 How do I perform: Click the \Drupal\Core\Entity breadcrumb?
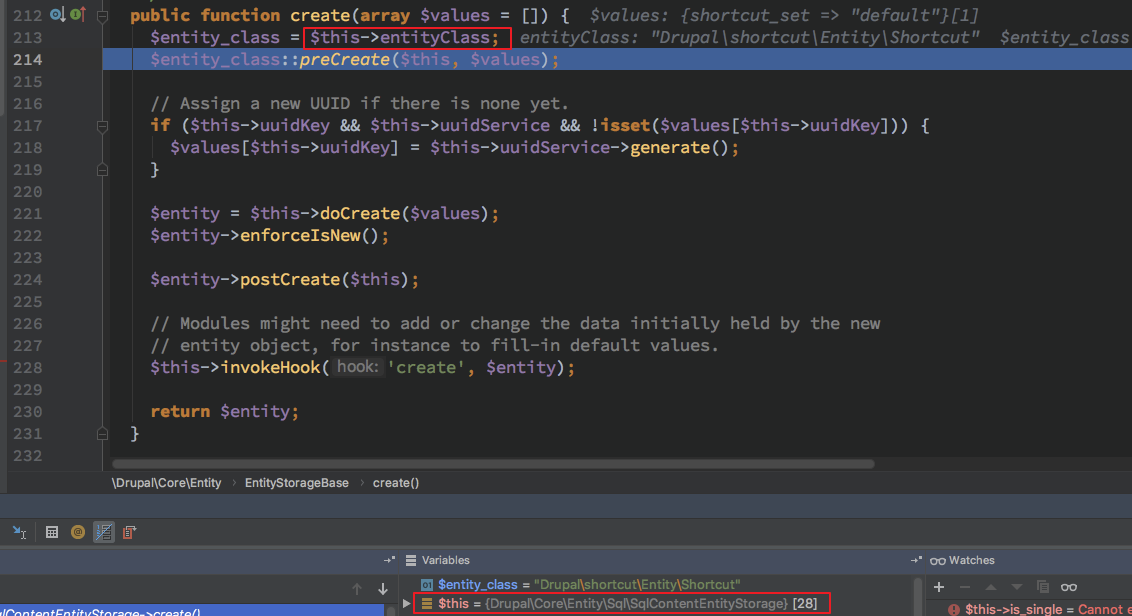click(x=166, y=483)
